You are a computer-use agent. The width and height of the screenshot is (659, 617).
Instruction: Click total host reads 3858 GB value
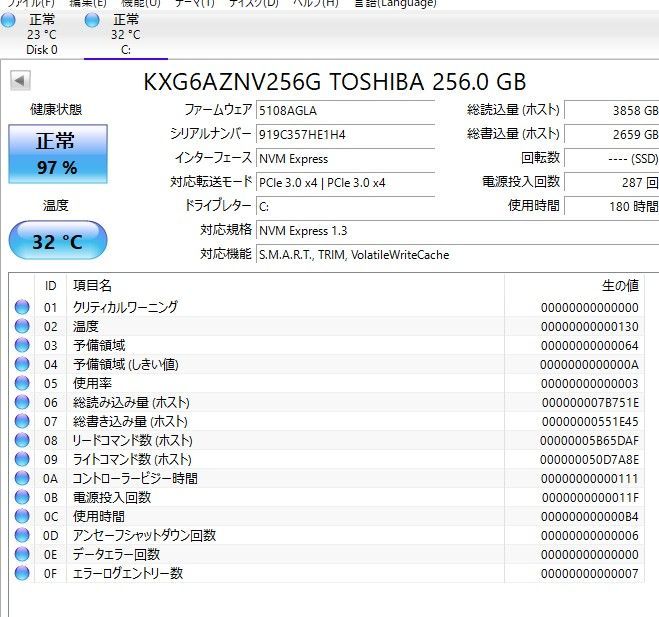coord(612,111)
